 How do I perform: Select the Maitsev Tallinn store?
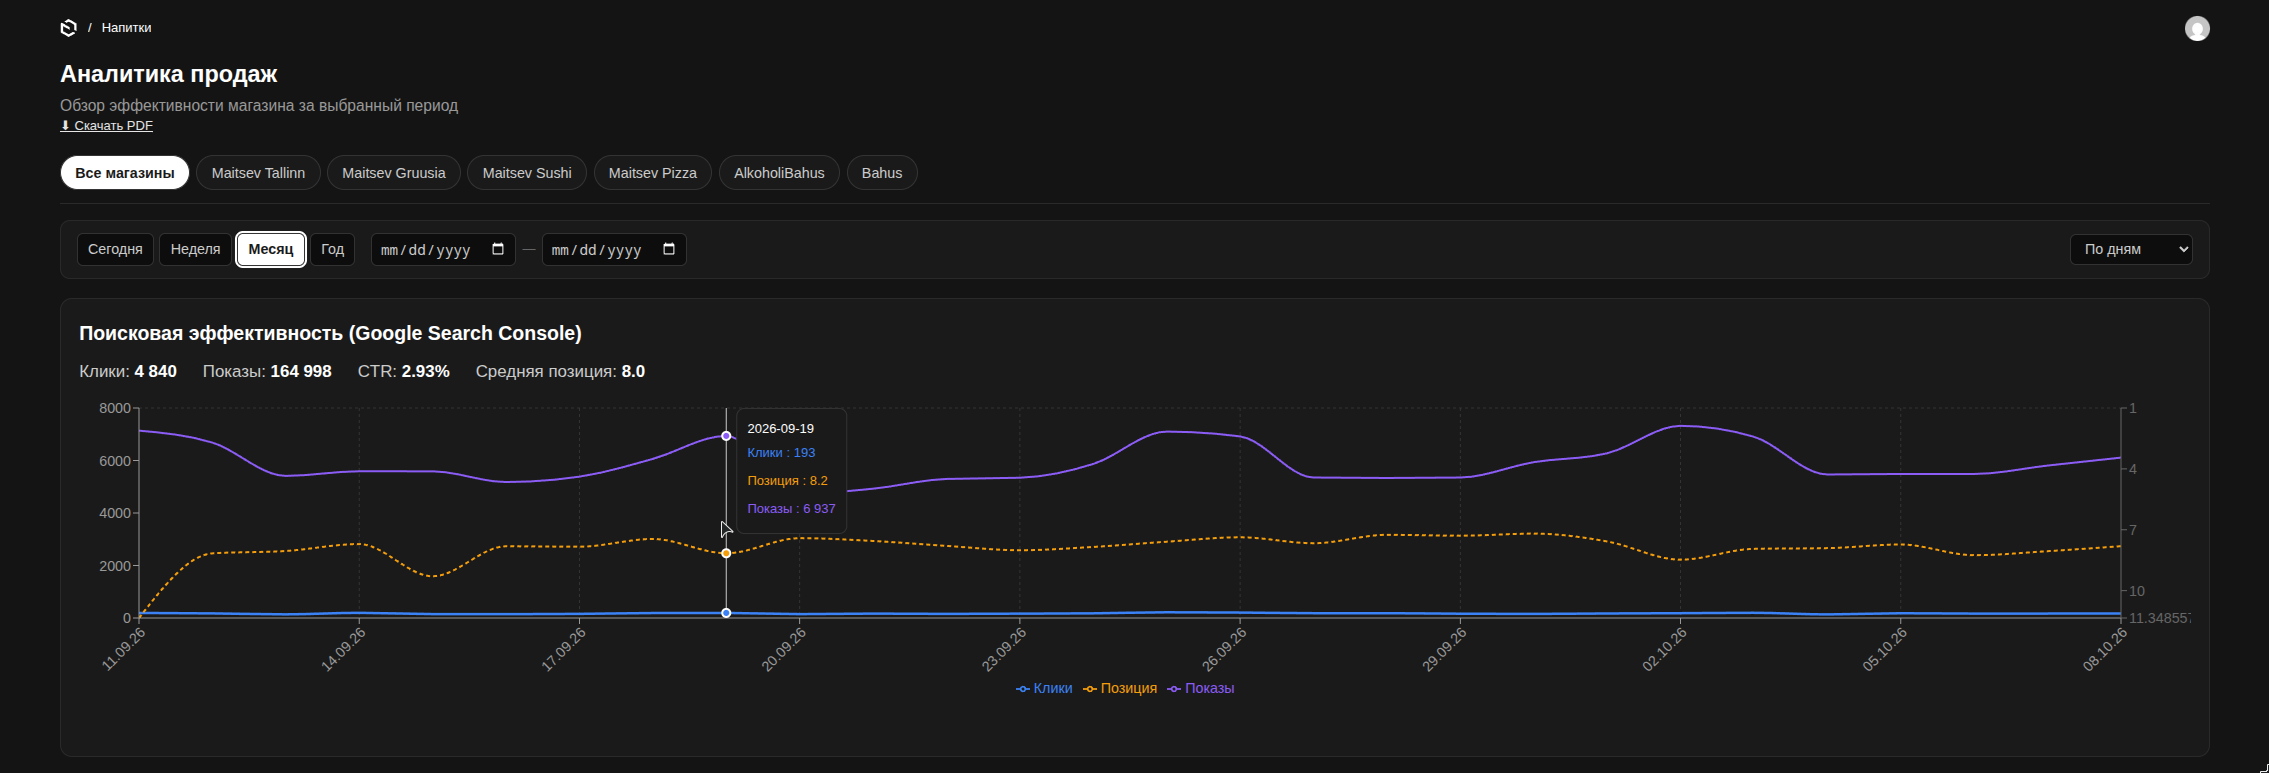258,173
